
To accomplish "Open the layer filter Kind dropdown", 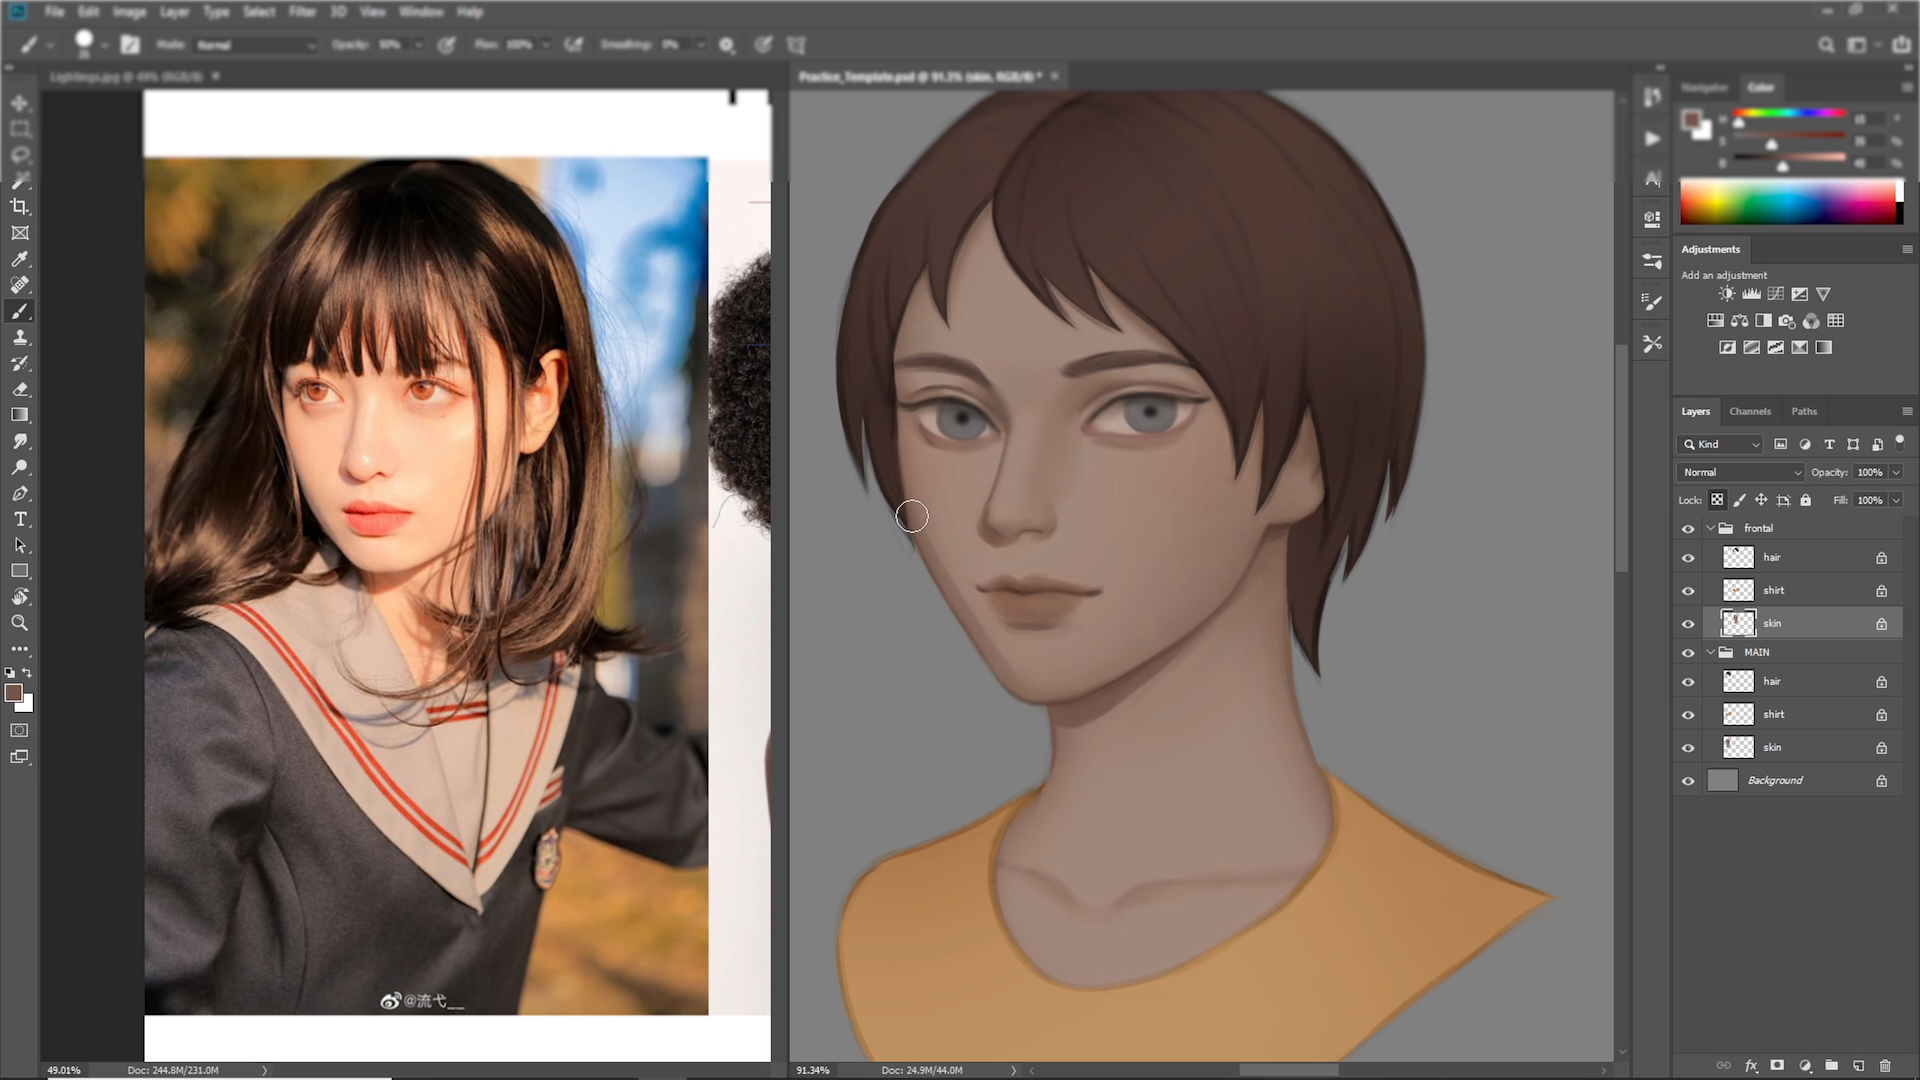I will click(1720, 444).
